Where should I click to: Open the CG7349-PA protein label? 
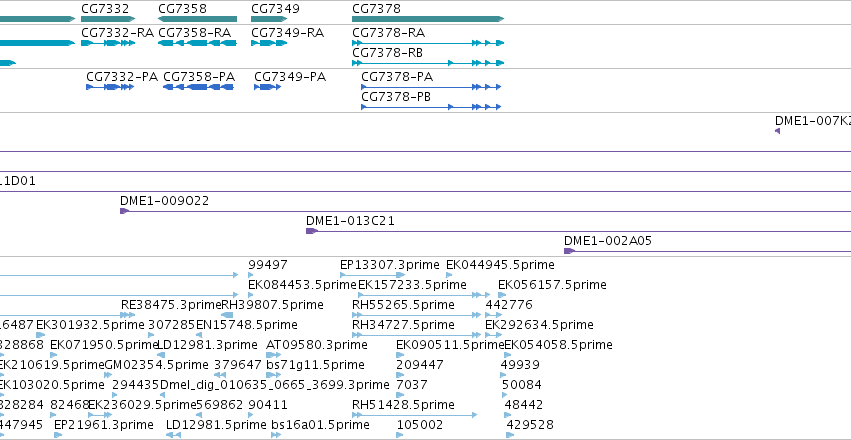coord(290,77)
